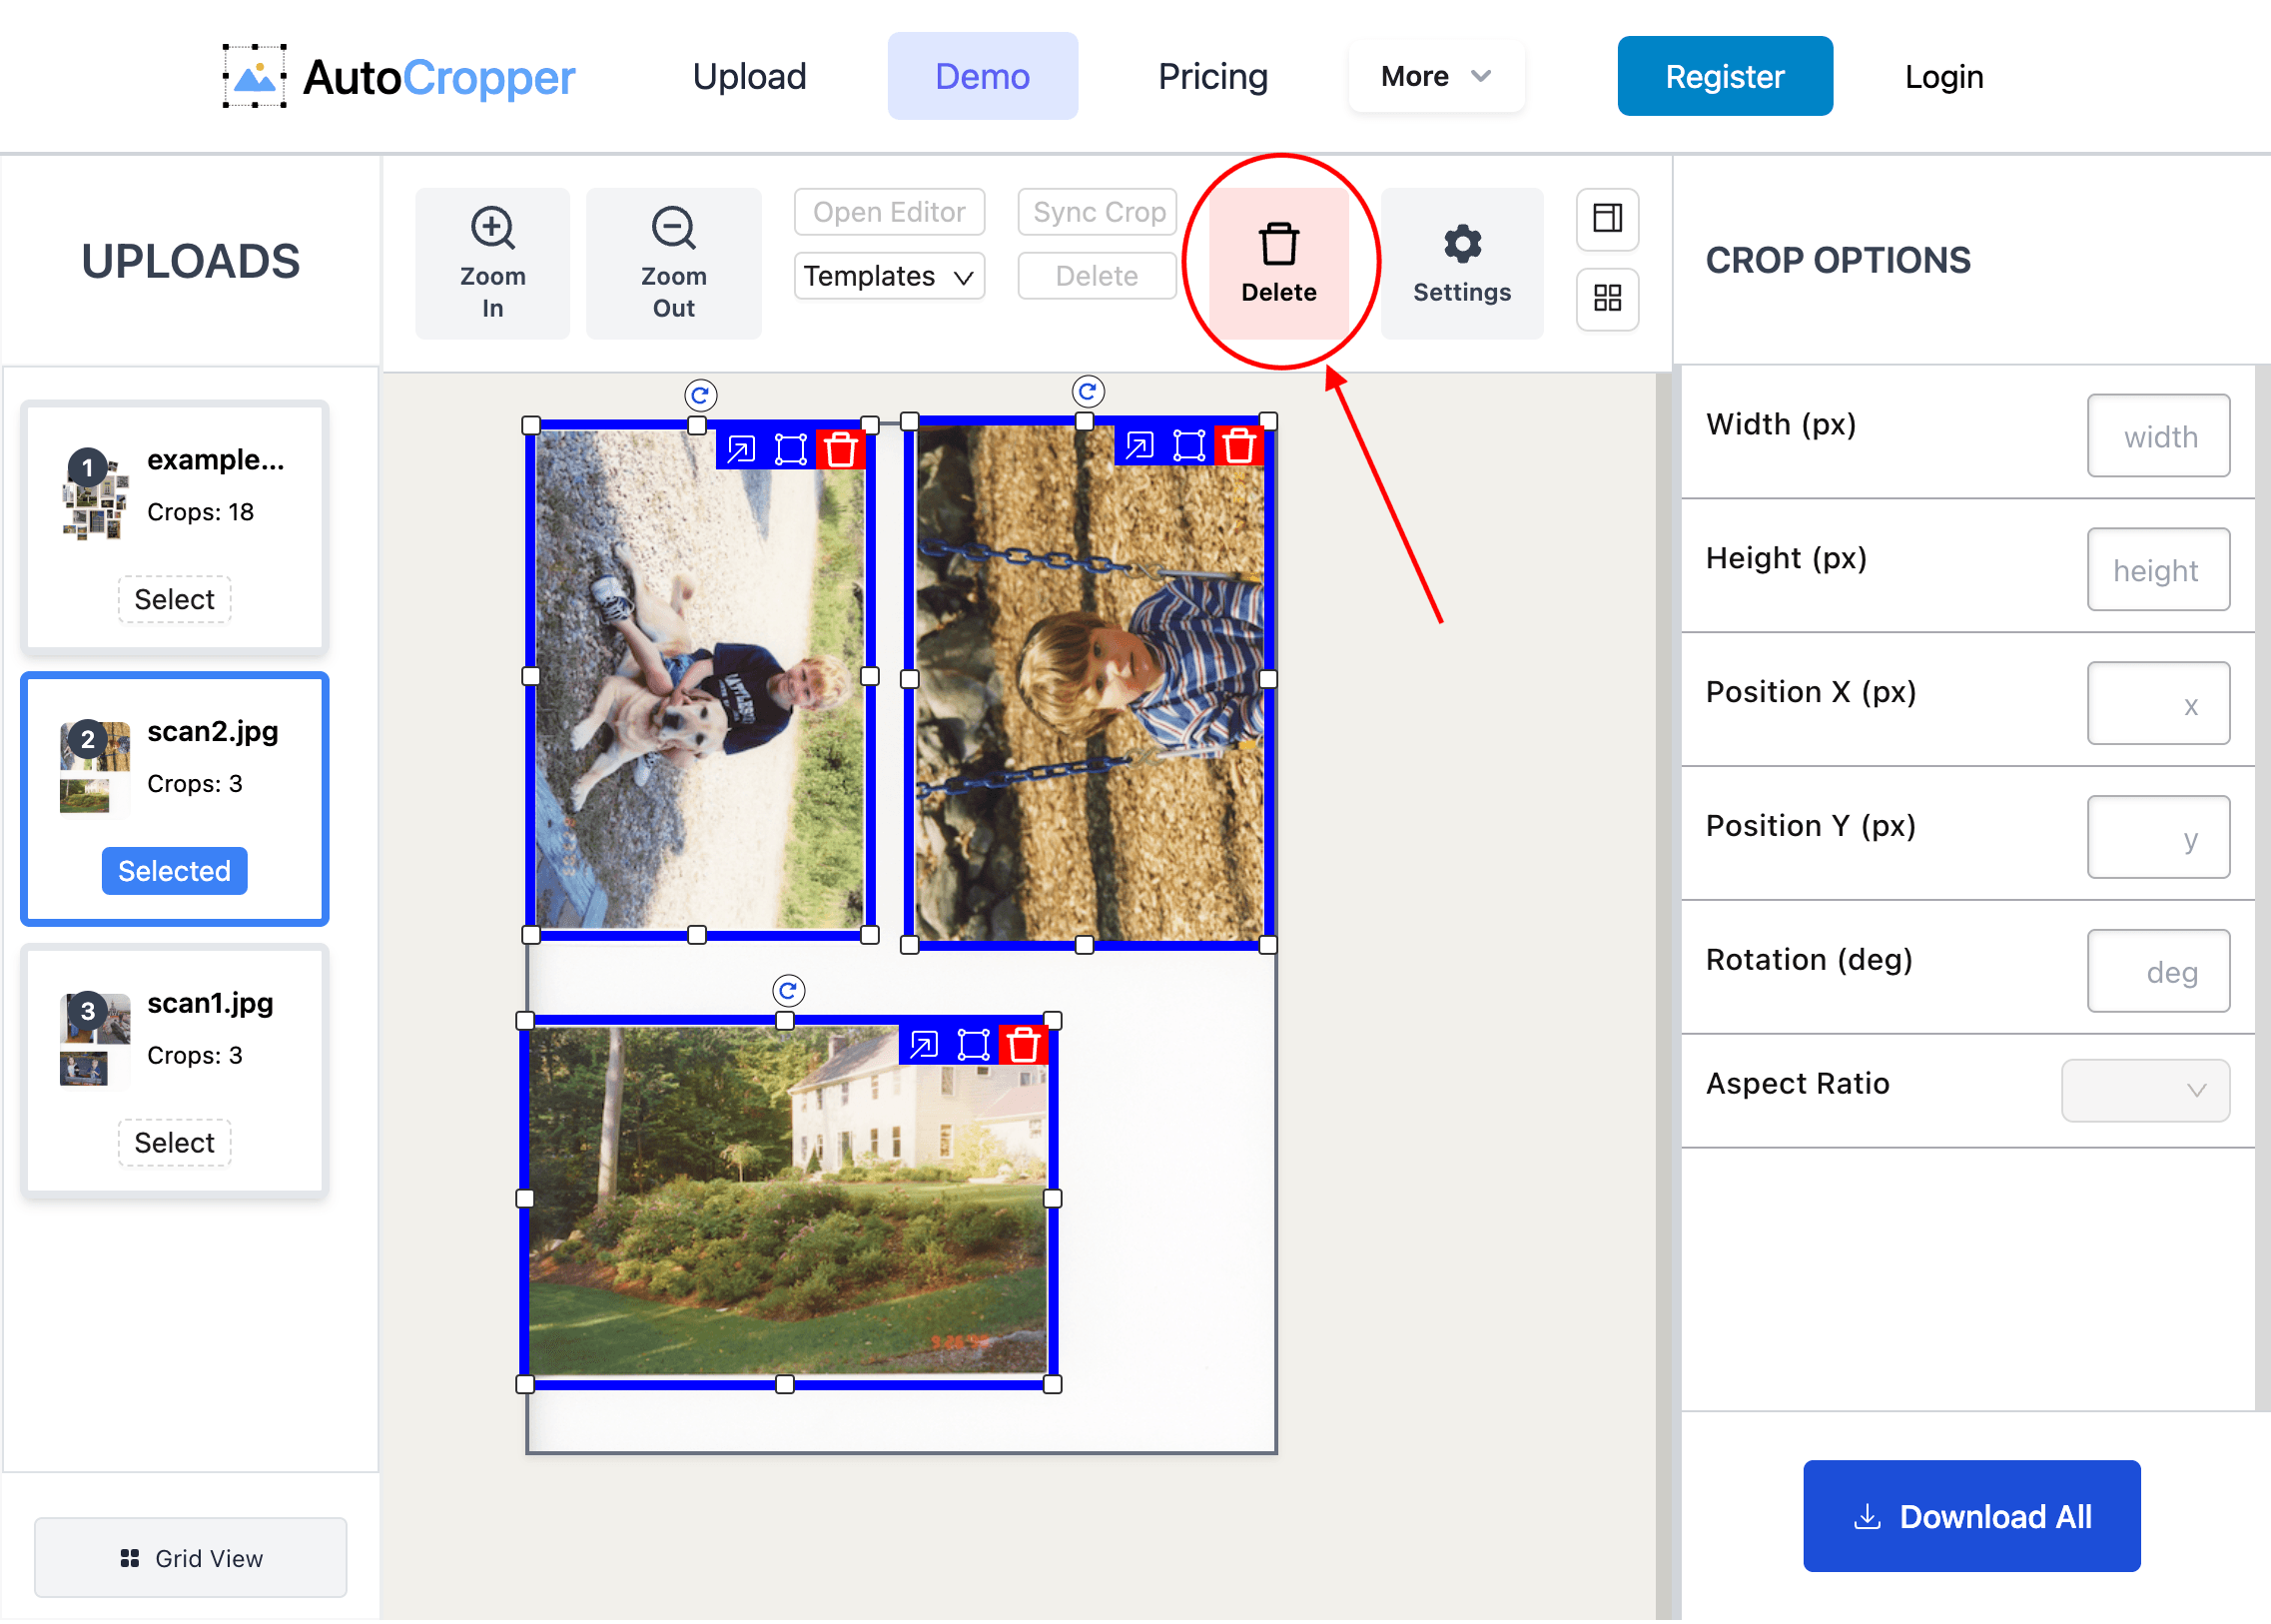The width and height of the screenshot is (2271, 1624).
Task: Open the dog photo crop in editor
Action: pyautogui.click(x=741, y=450)
